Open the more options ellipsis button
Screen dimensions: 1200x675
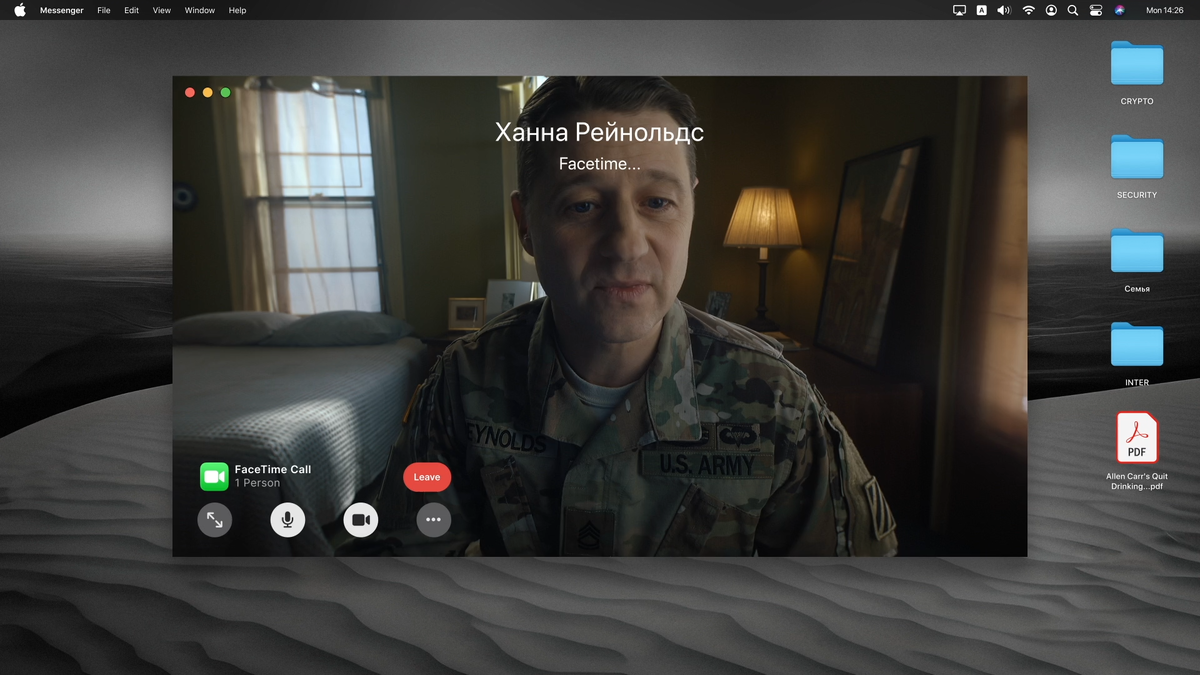[x=434, y=520]
